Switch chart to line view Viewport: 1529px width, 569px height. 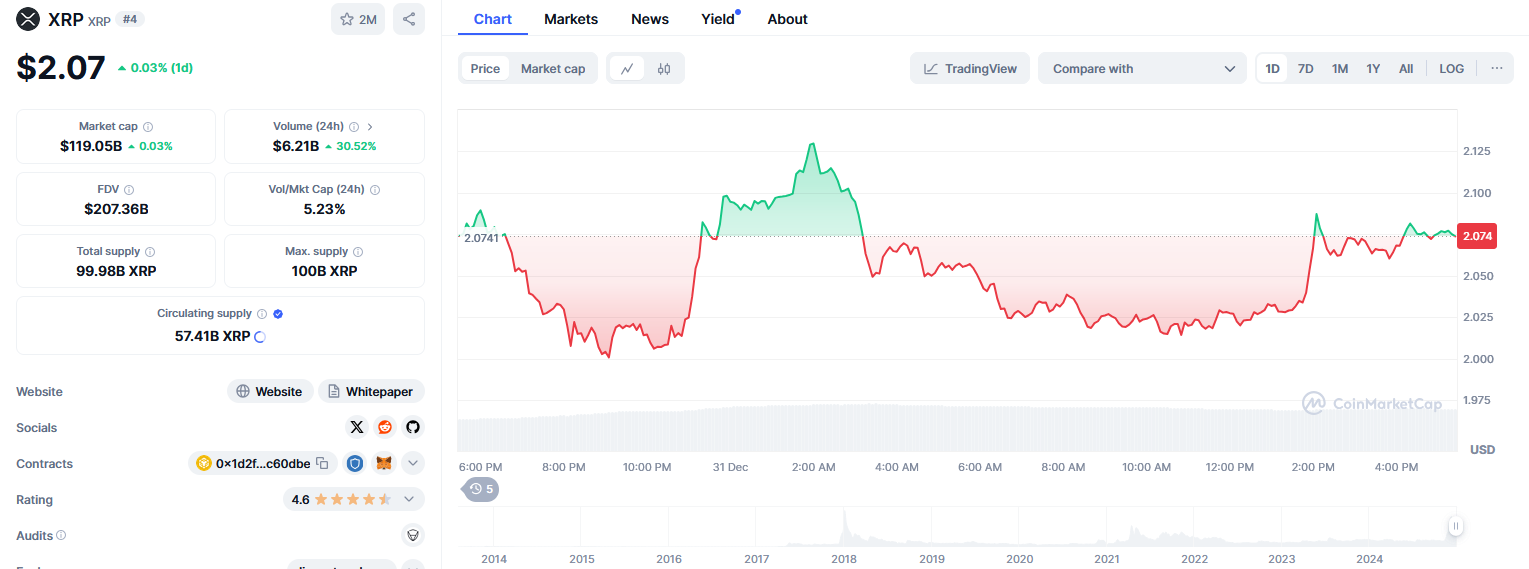627,68
